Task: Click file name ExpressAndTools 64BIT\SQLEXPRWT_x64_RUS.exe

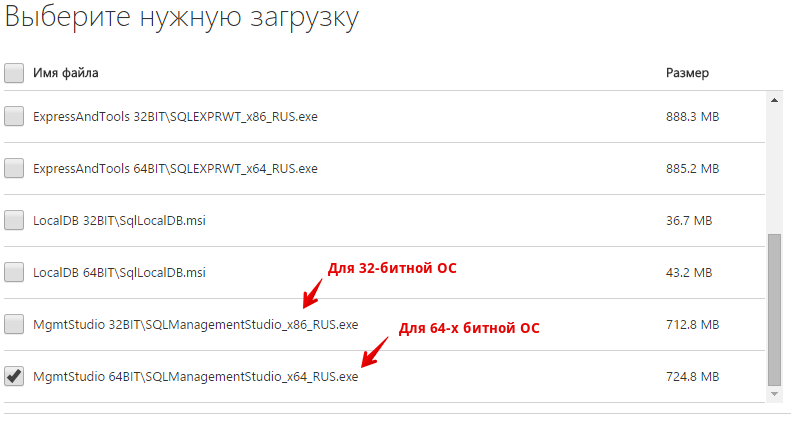Action: (176, 169)
